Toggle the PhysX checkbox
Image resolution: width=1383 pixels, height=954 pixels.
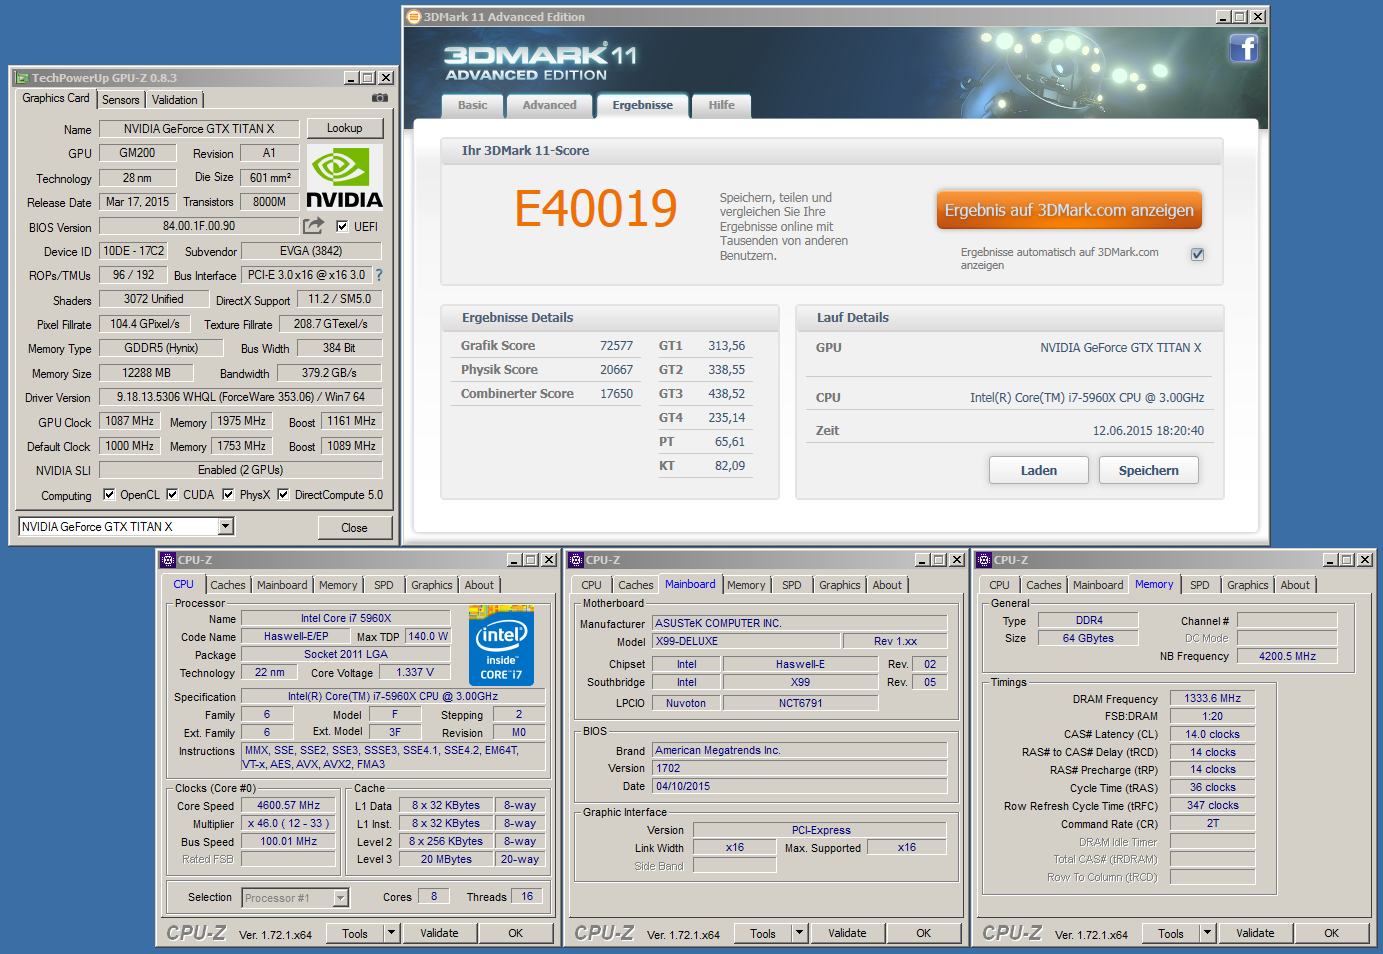pos(228,494)
